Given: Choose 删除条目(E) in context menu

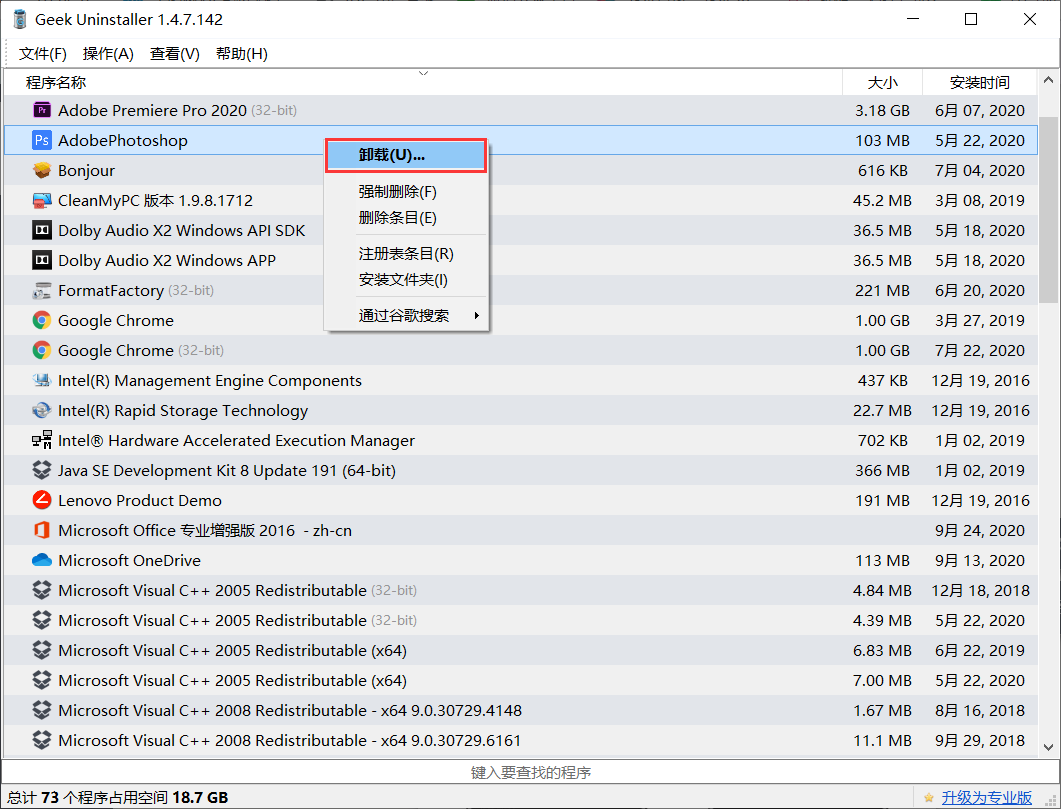Looking at the screenshot, I should [x=406, y=218].
